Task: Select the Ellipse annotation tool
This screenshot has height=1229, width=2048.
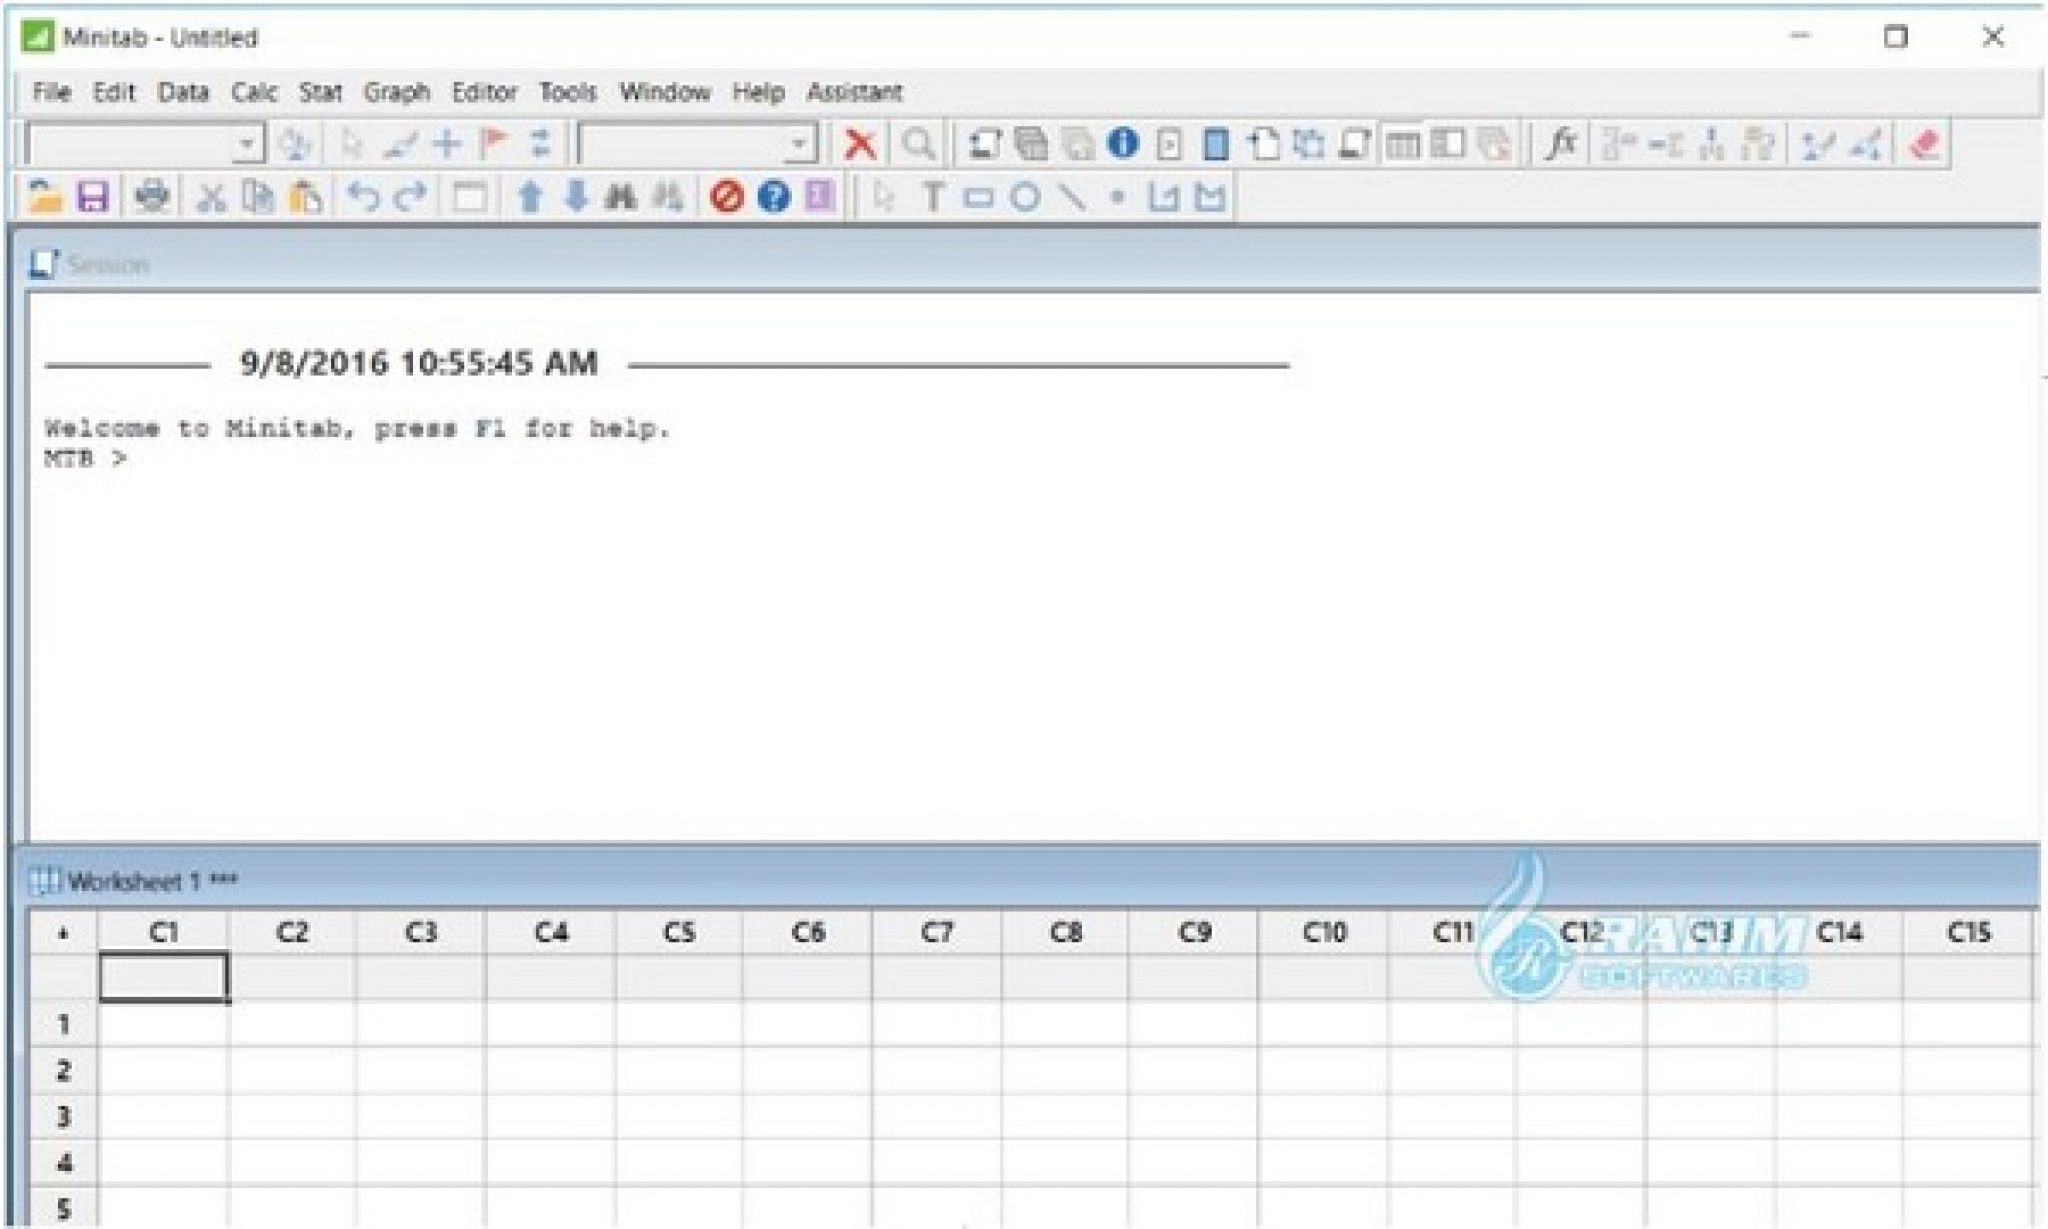Action: [x=1025, y=197]
